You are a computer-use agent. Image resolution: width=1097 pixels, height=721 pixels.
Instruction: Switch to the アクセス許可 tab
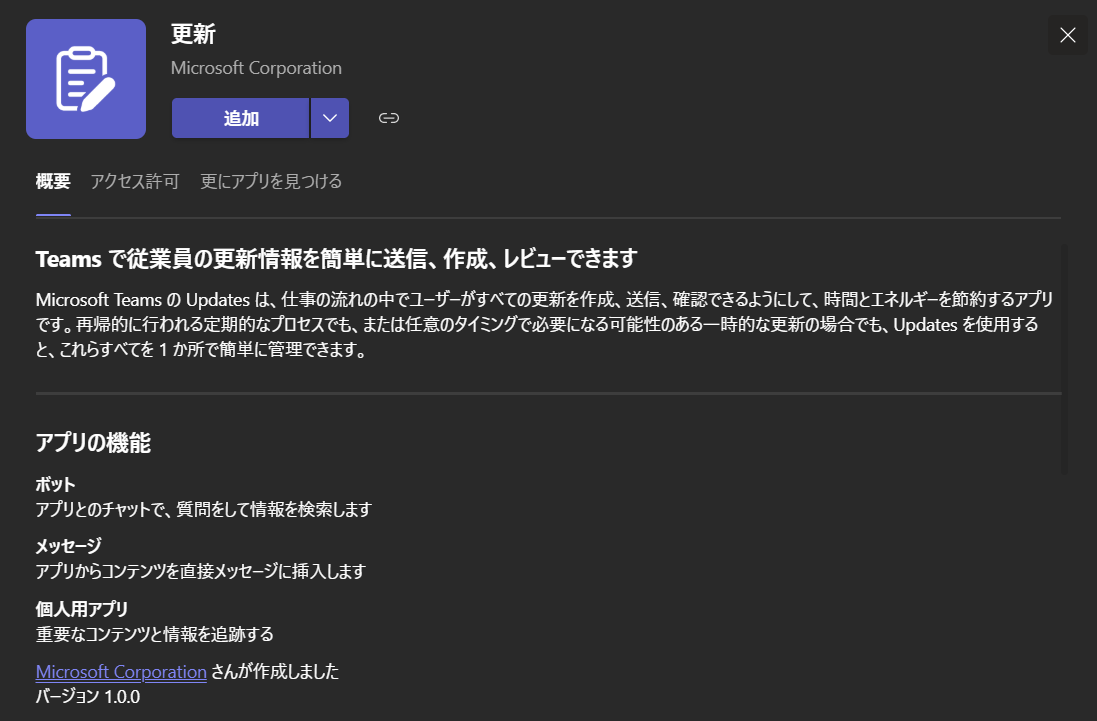tap(135, 182)
